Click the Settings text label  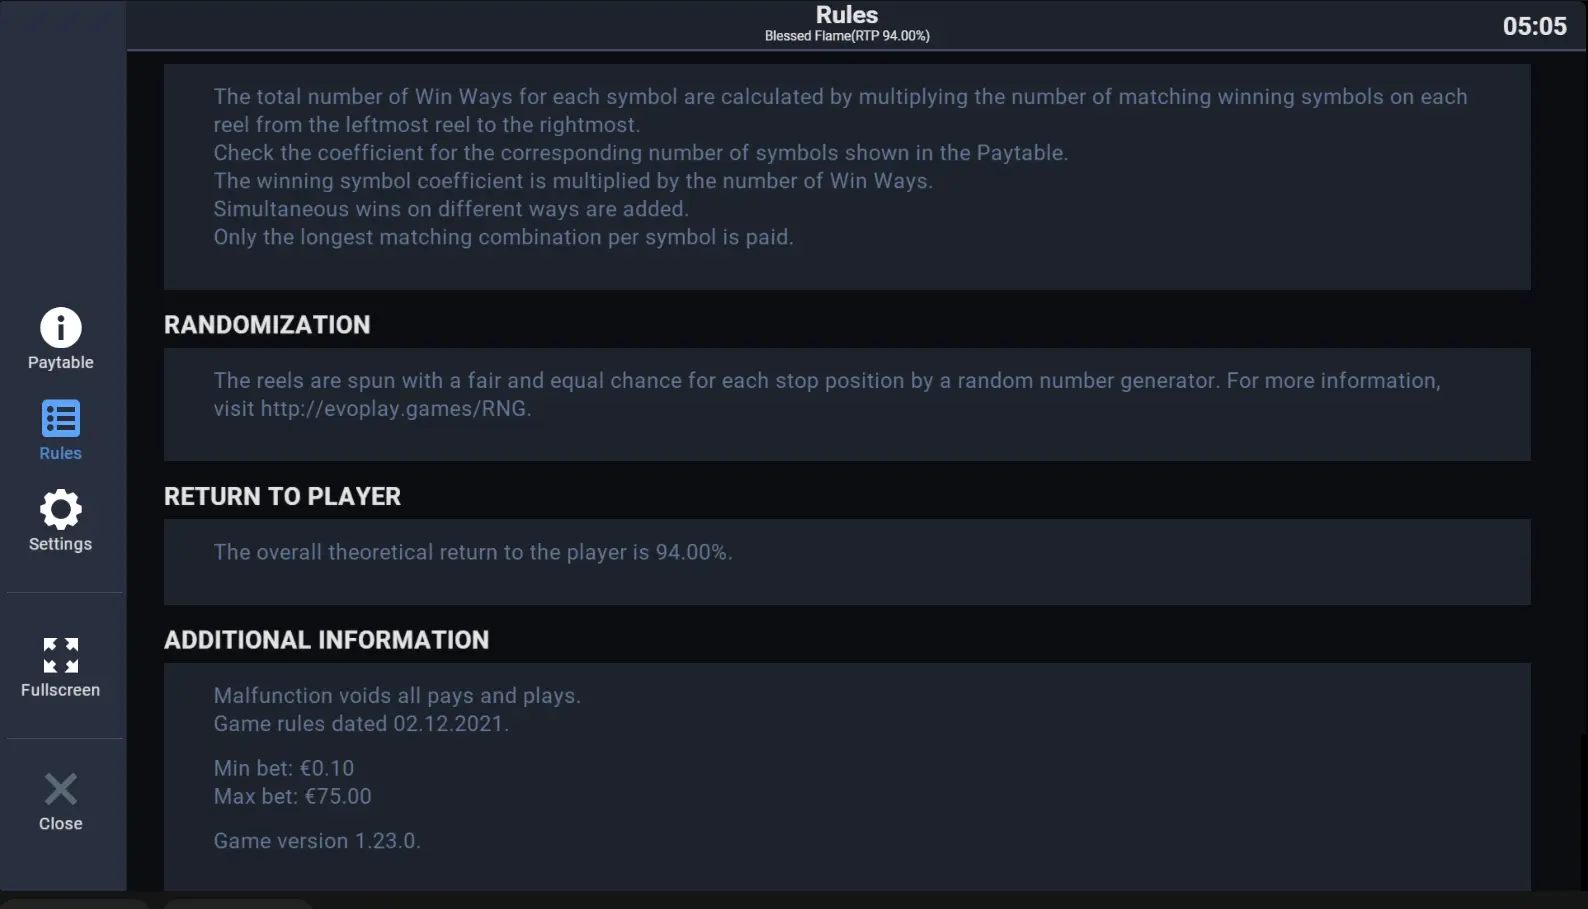(61, 544)
